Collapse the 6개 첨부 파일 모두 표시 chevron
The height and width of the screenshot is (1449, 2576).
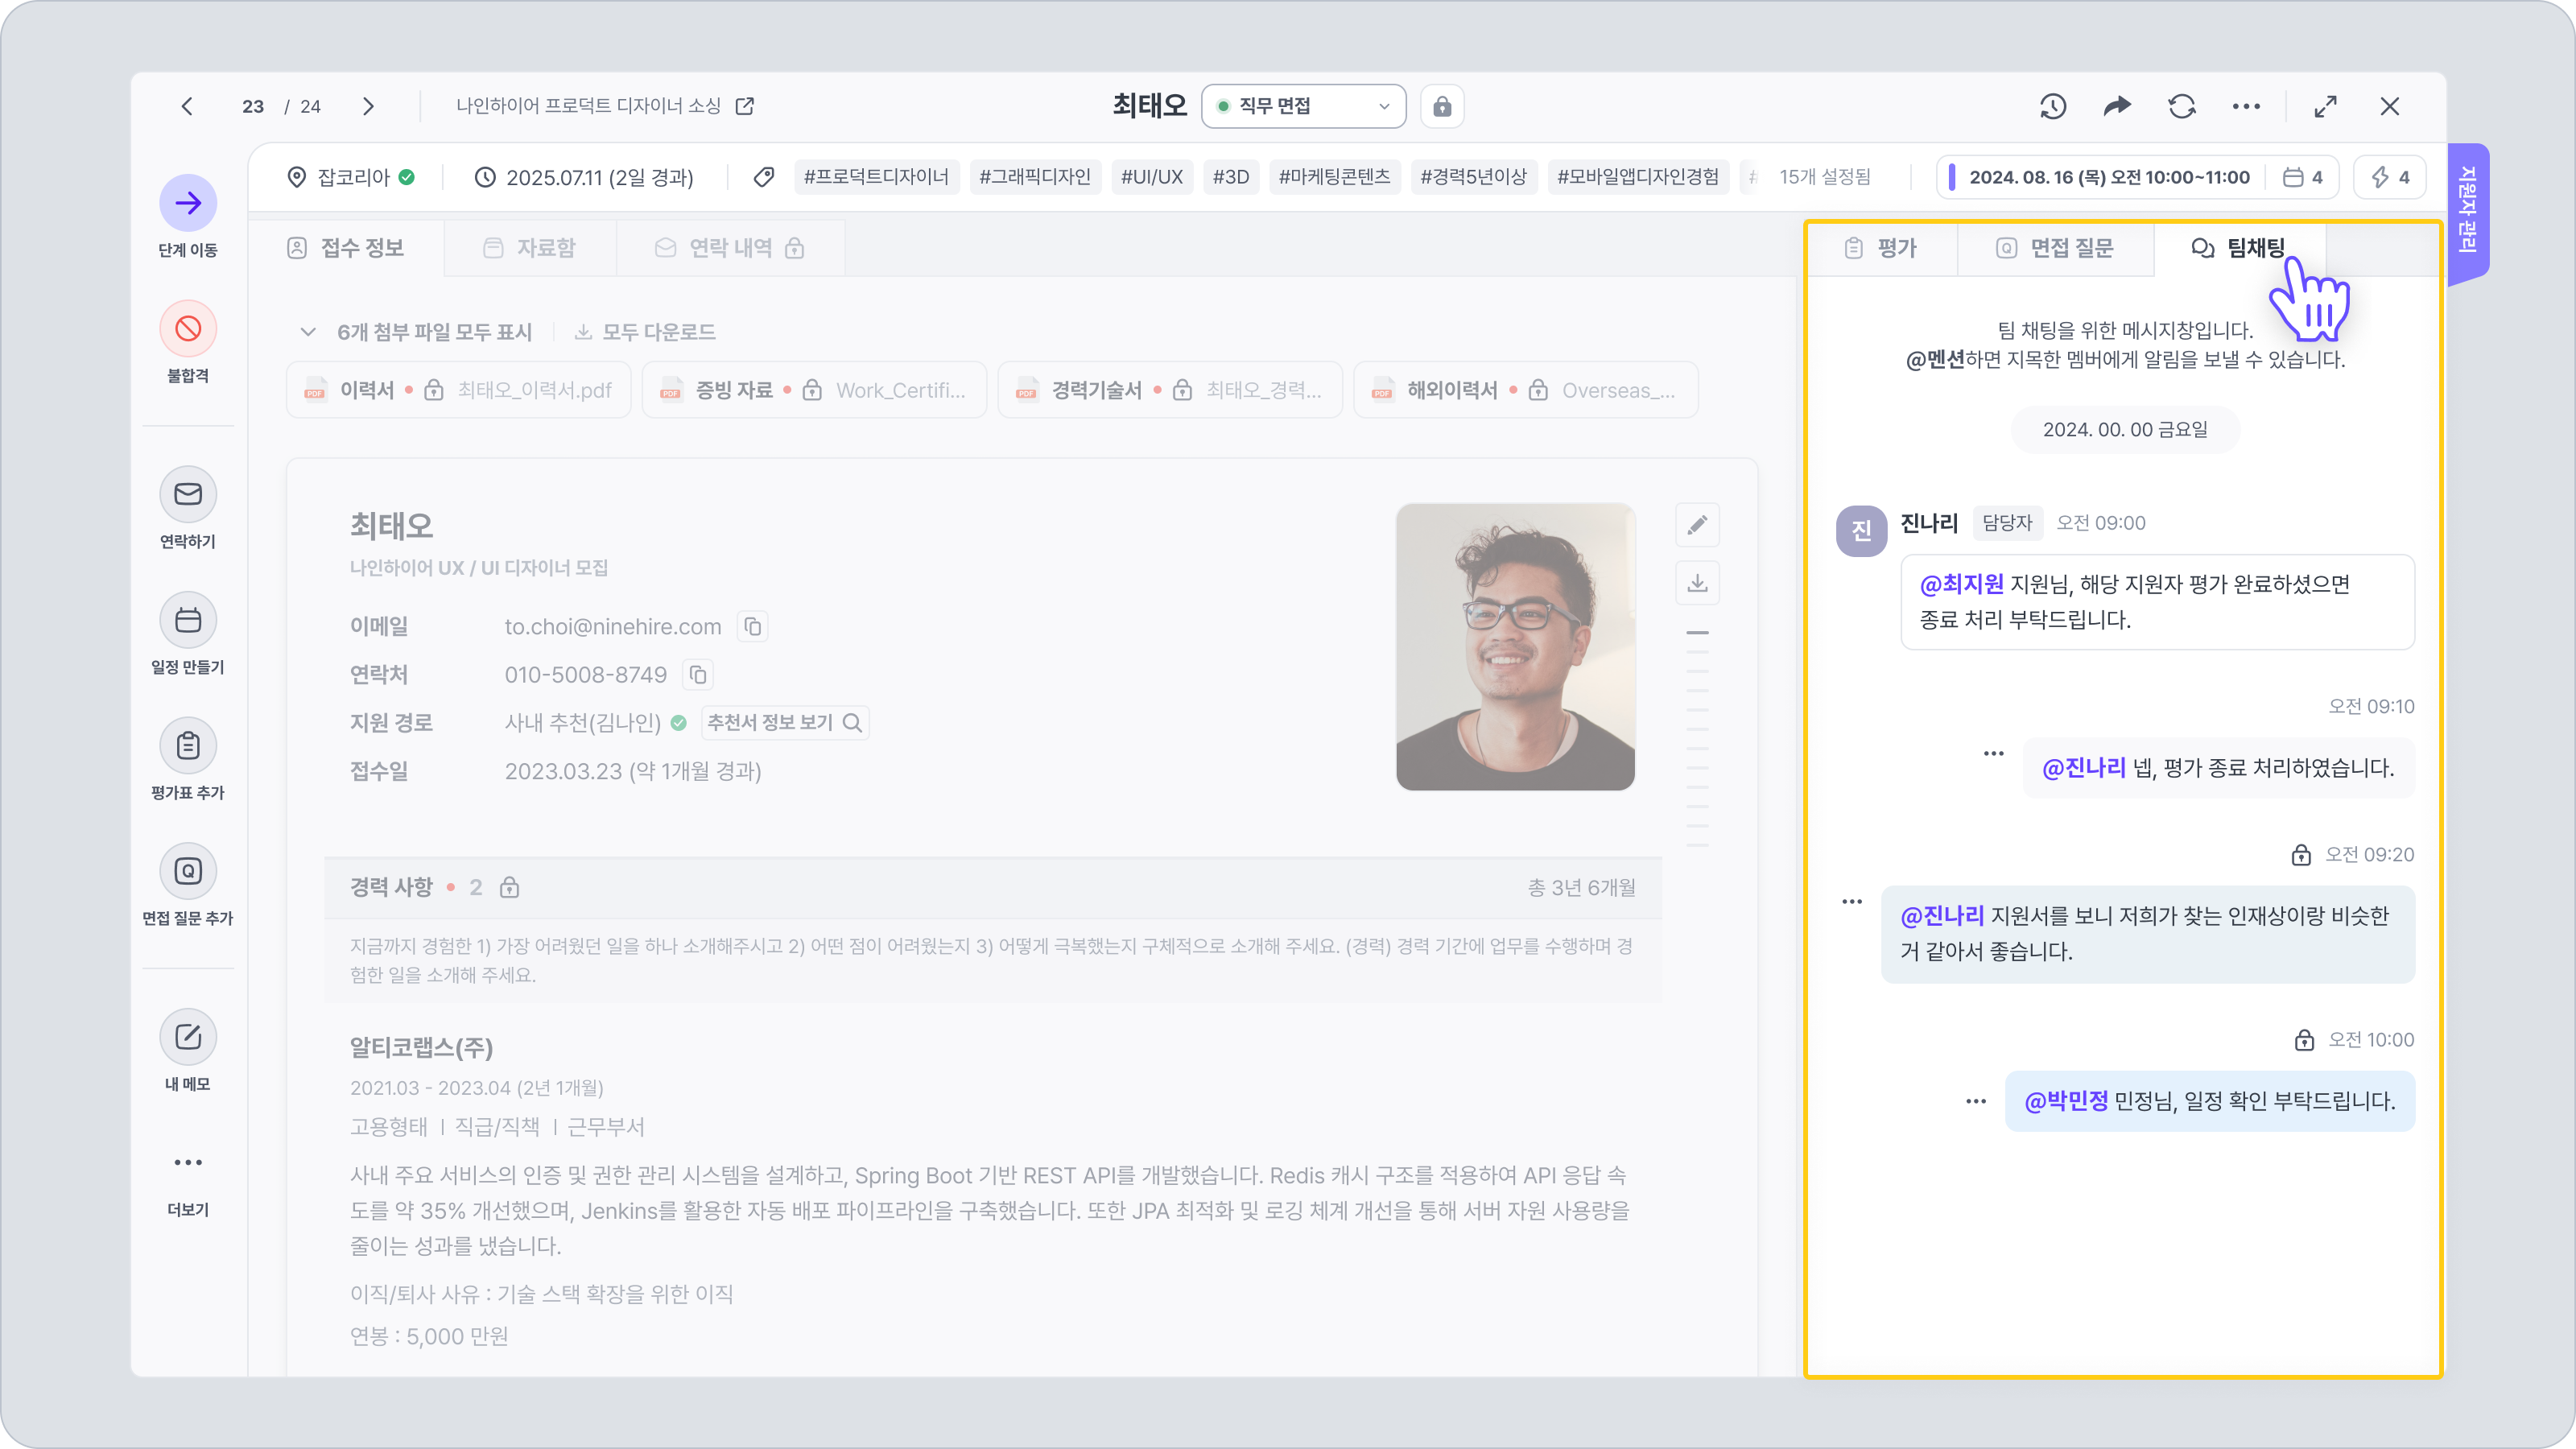pos(308,332)
